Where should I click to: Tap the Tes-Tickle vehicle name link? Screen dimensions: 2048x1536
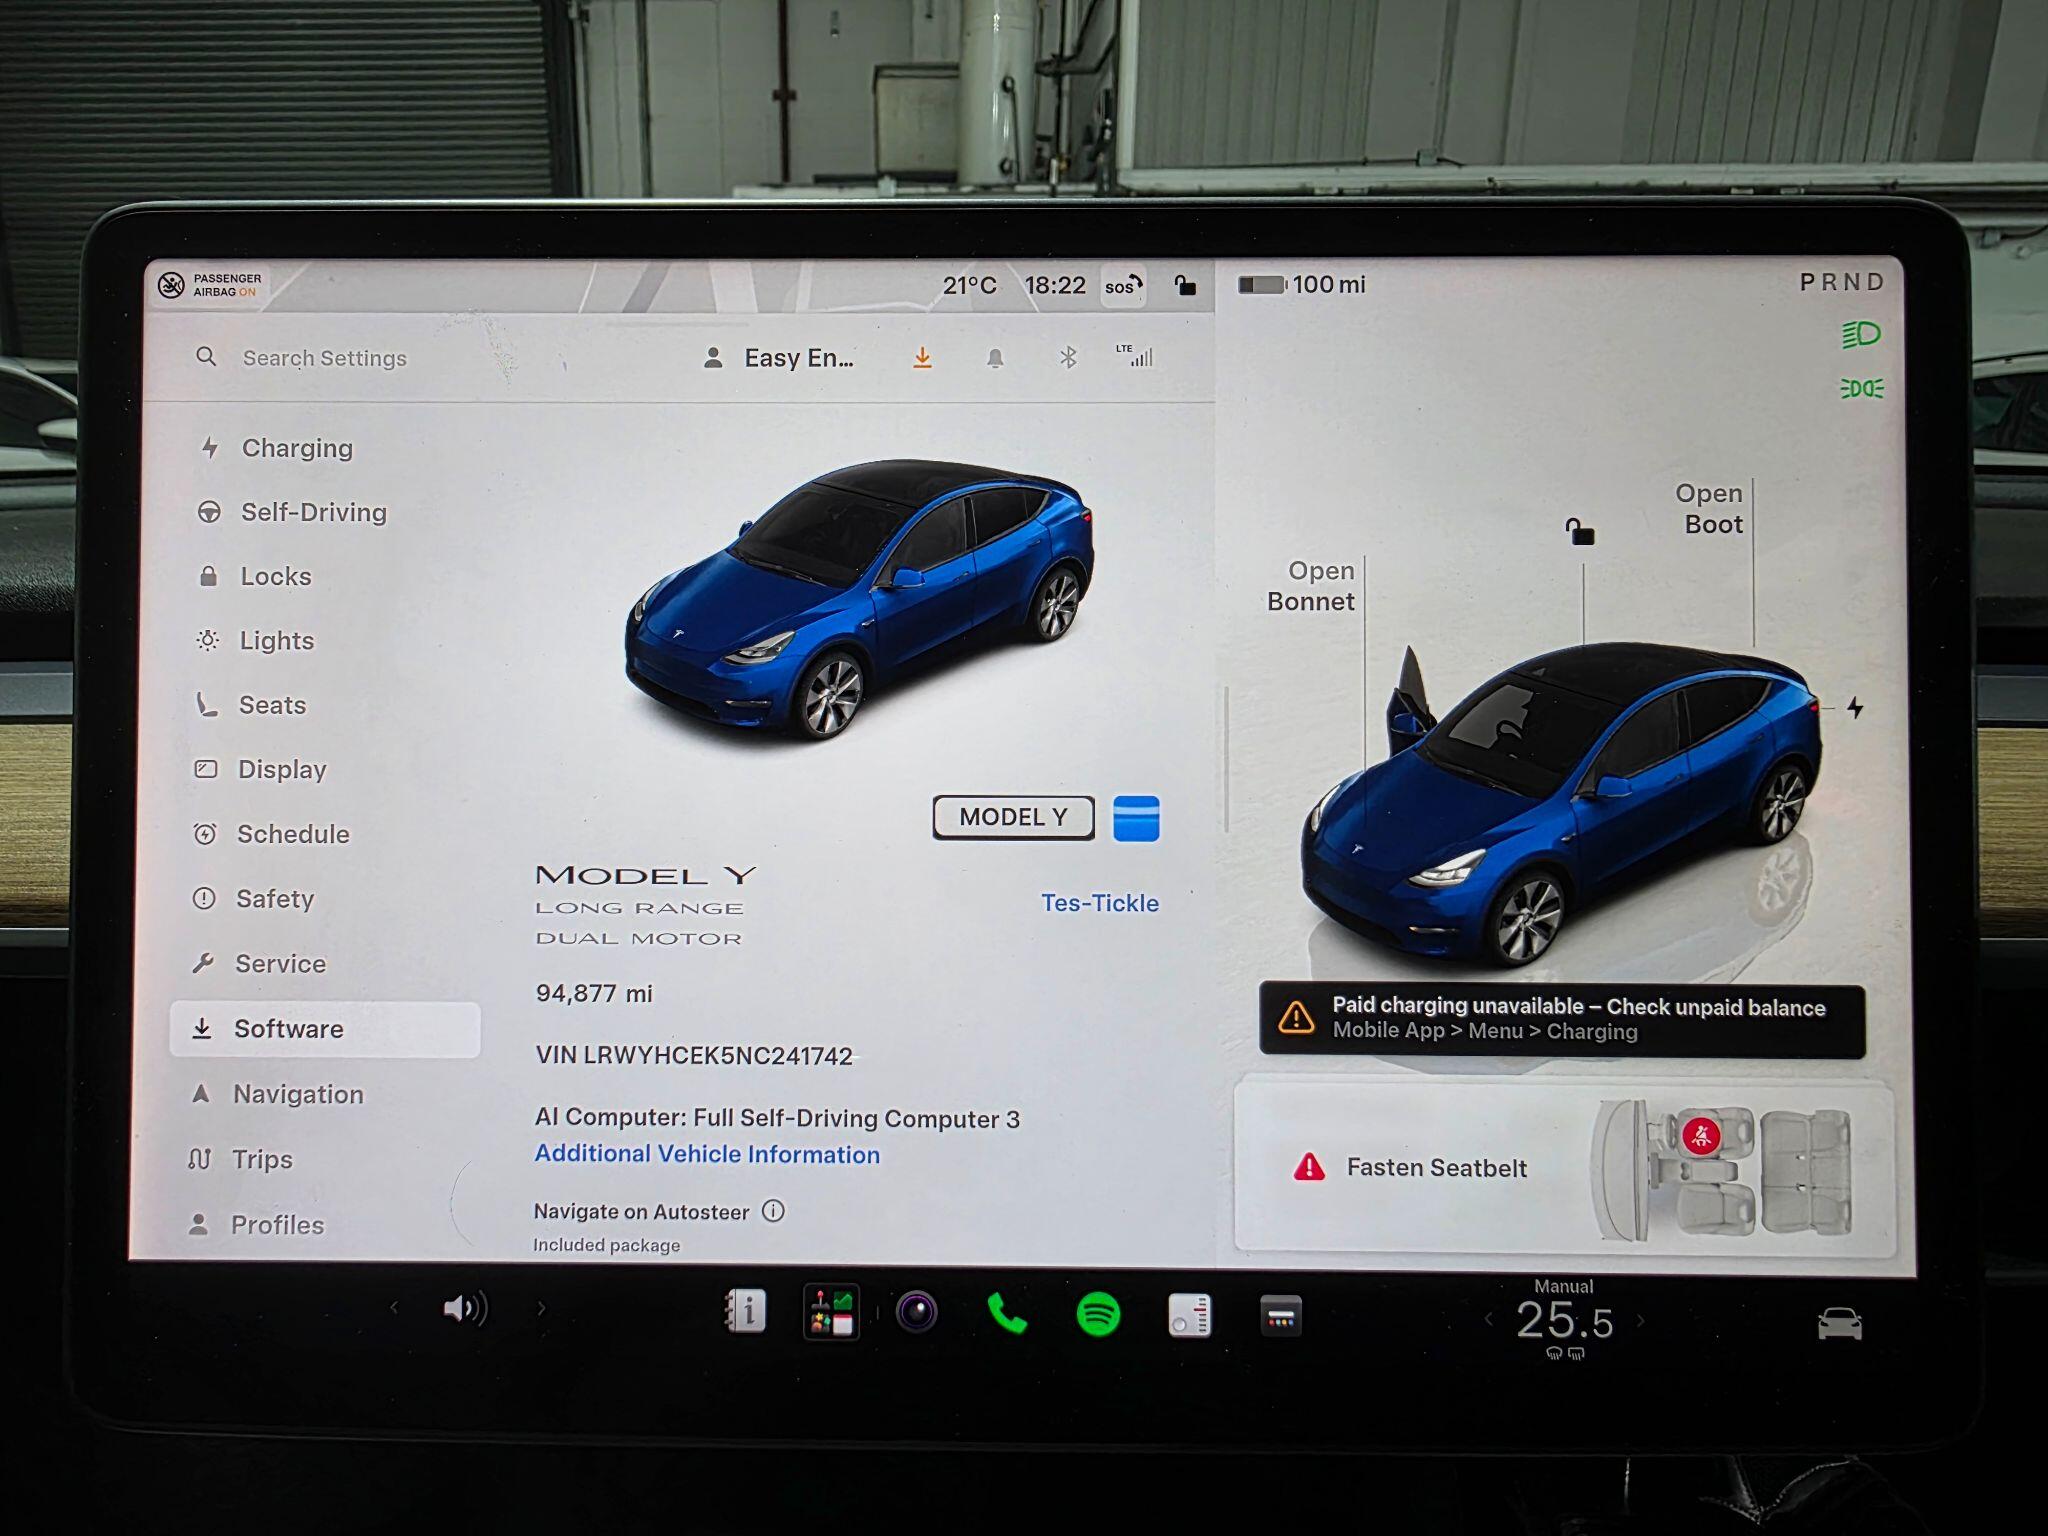[x=1100, y=903]
